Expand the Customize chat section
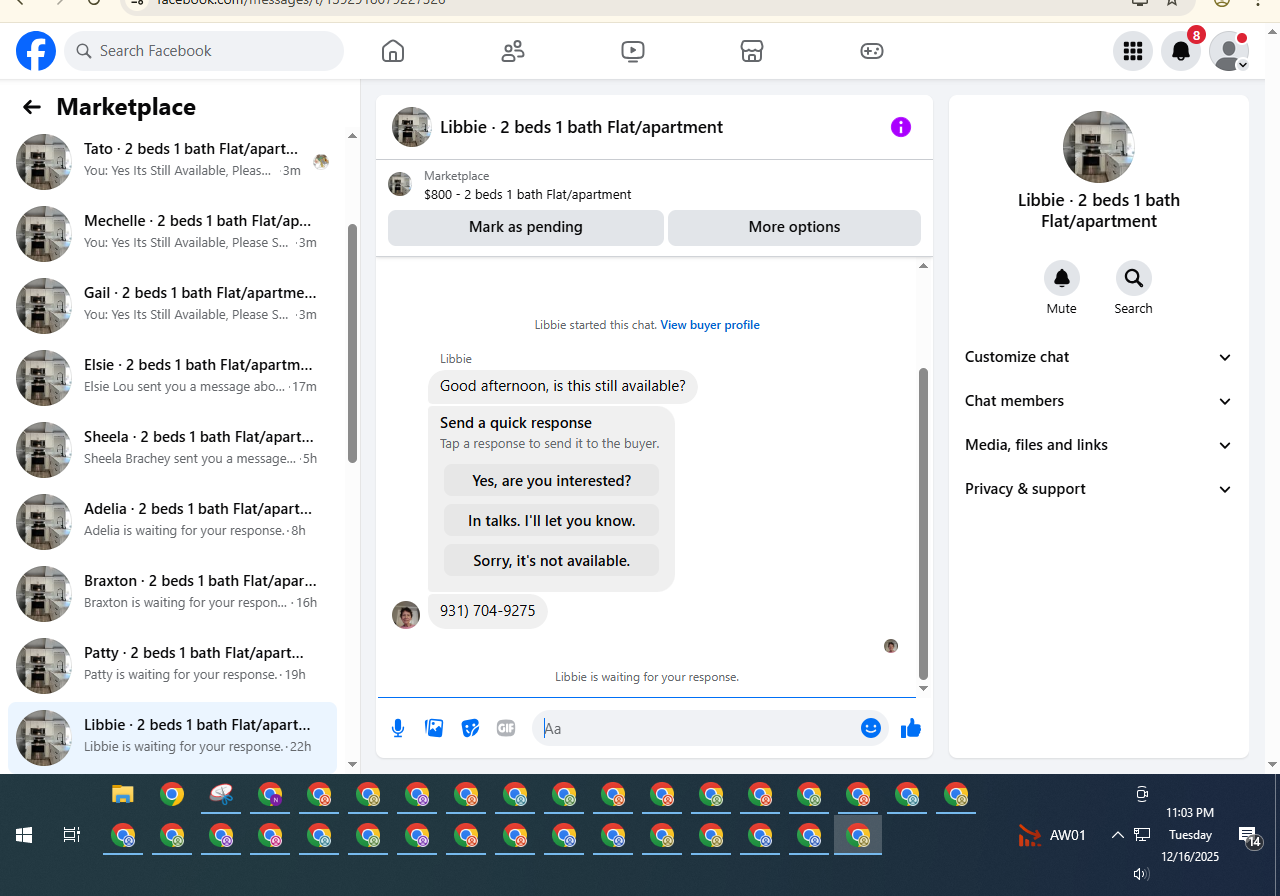 coord(1099,357)
